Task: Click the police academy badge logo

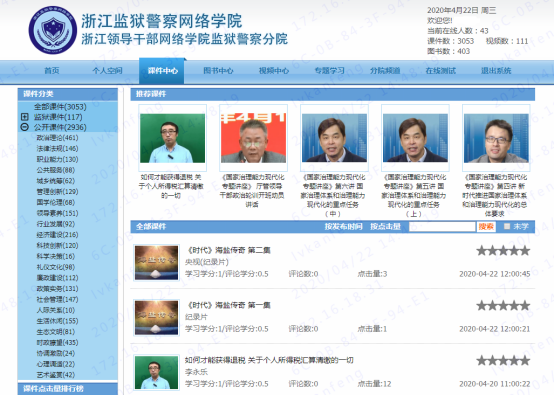Action: click(52, 30)
